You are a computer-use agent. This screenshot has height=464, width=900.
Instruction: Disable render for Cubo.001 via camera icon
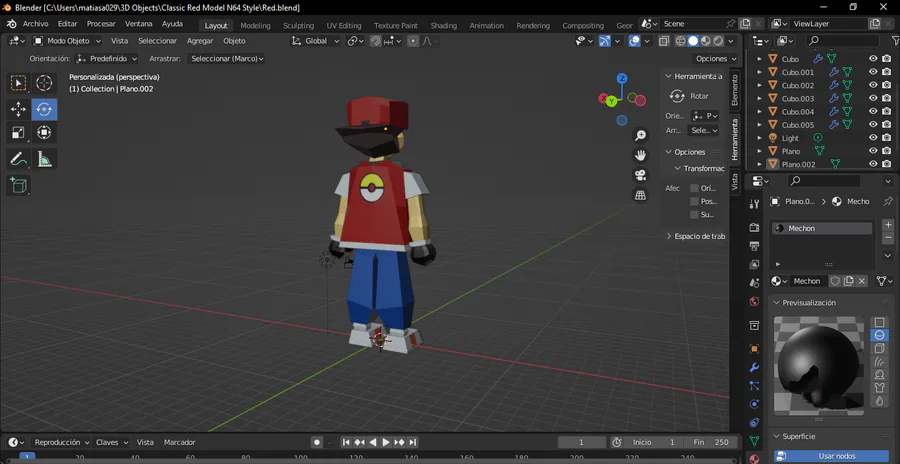887,72
